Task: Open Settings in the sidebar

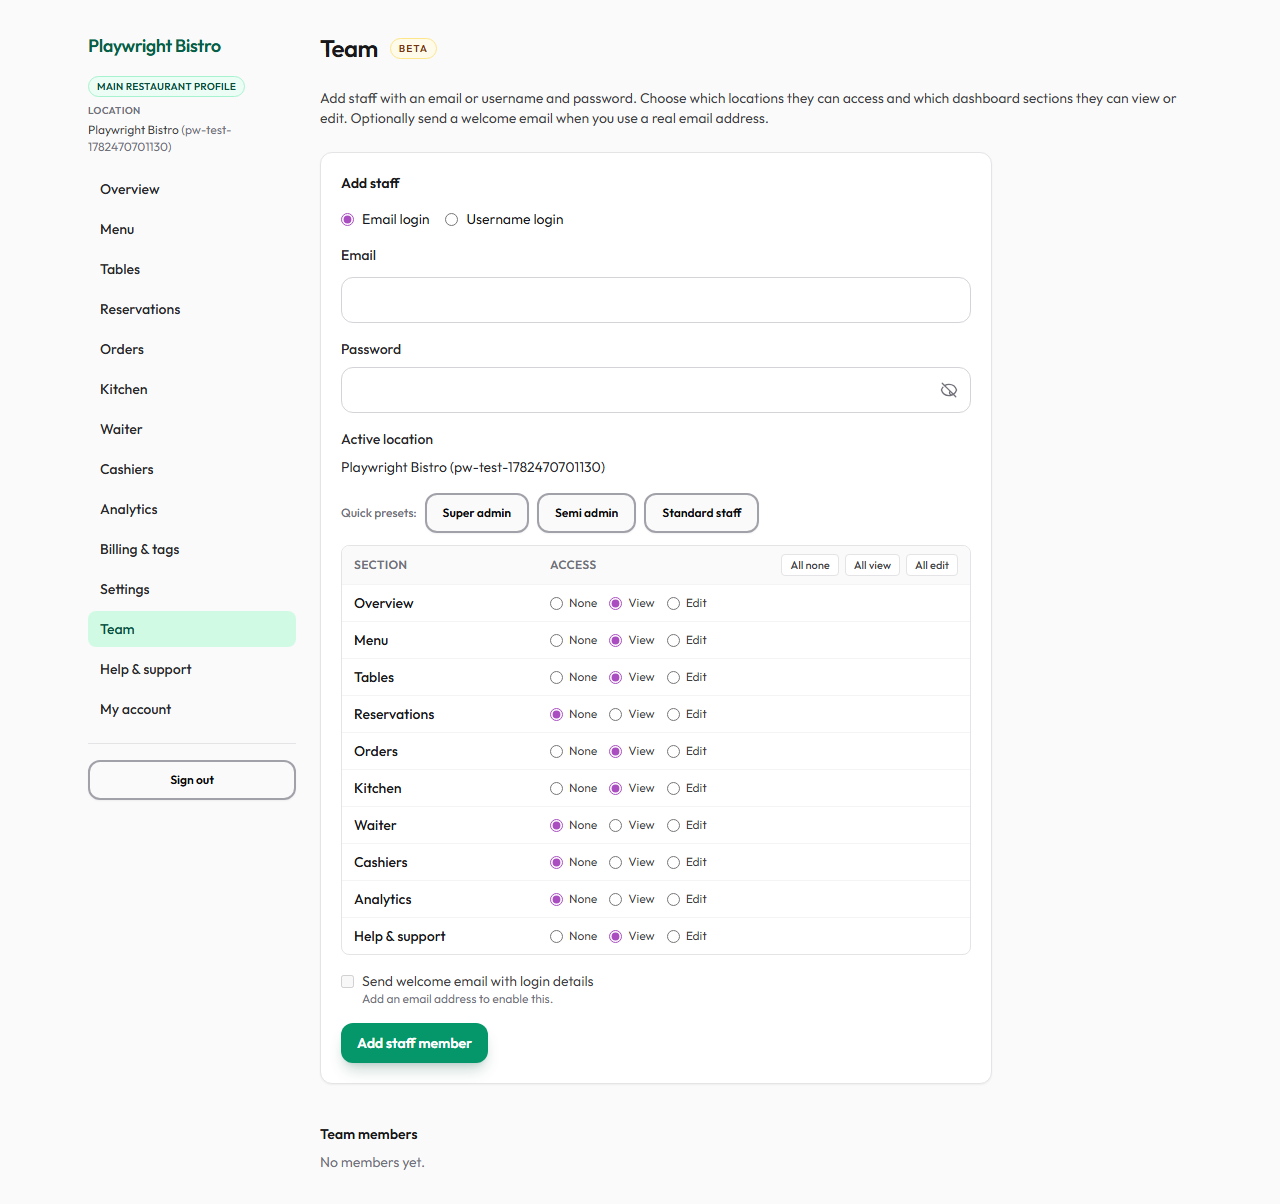Action: [192, 589]
